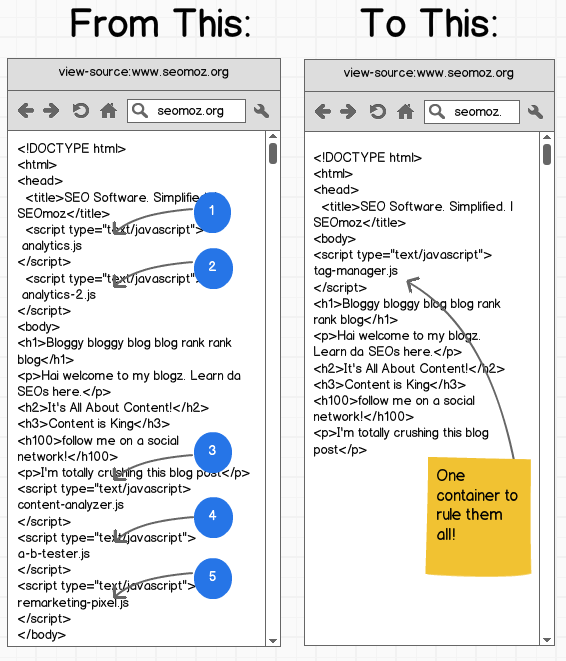Click scroll up arrow in left browser

pos(273,136)
